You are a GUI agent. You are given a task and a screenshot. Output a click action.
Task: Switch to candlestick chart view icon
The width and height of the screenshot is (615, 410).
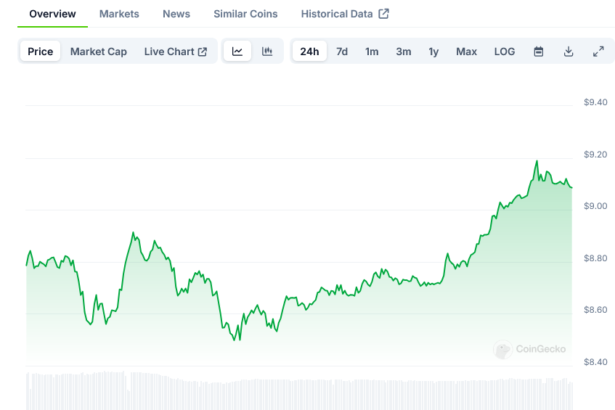click(267, 52)
